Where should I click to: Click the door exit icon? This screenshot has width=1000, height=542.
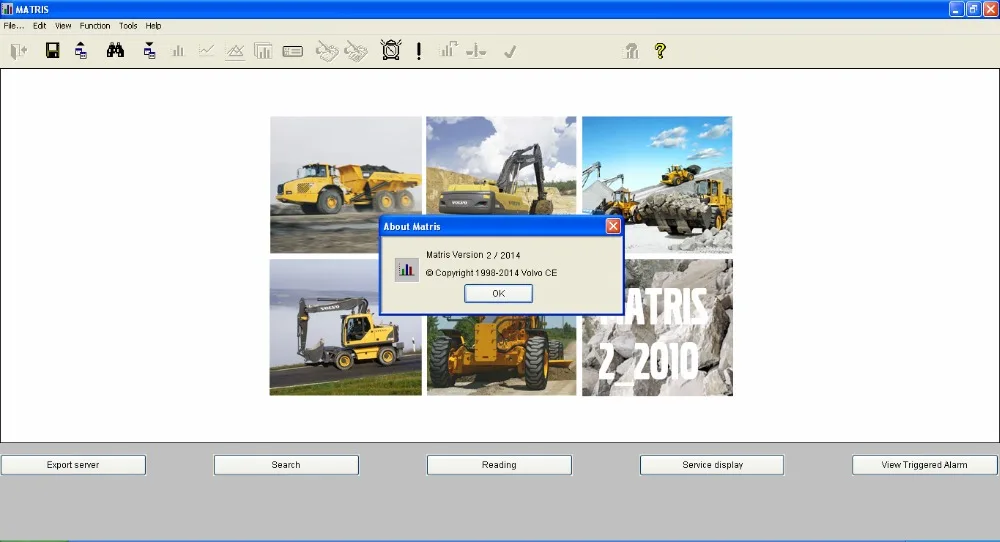18,51
